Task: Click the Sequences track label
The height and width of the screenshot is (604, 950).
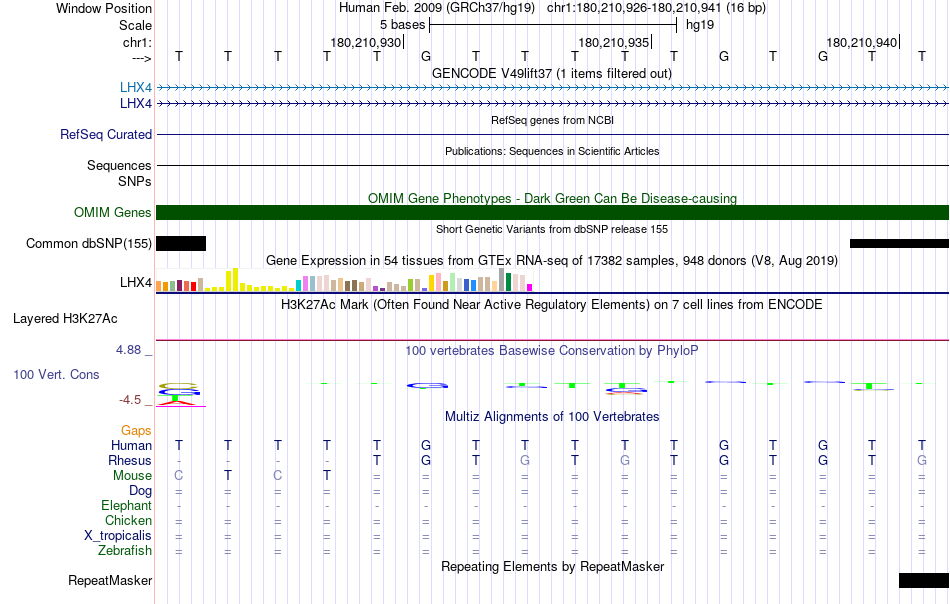Action: point(119,165)
